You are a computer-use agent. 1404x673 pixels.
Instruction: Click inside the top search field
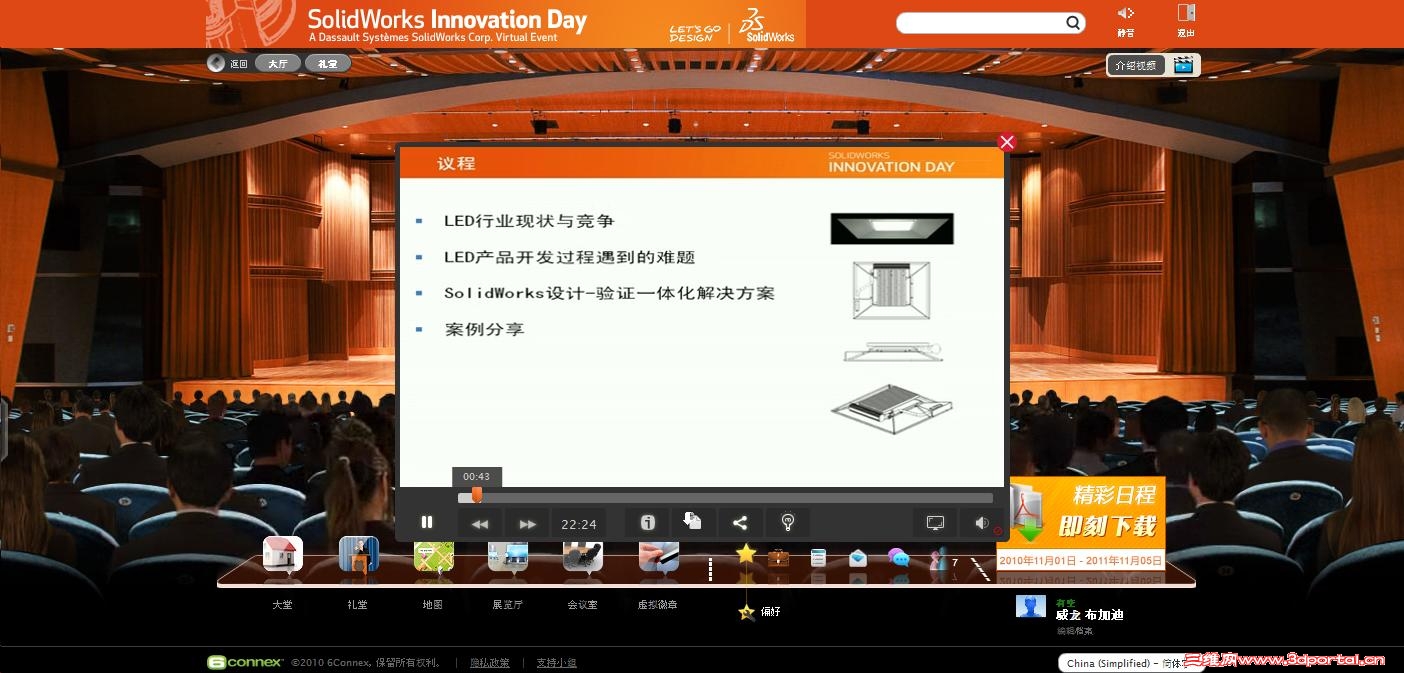click(980, 23)
